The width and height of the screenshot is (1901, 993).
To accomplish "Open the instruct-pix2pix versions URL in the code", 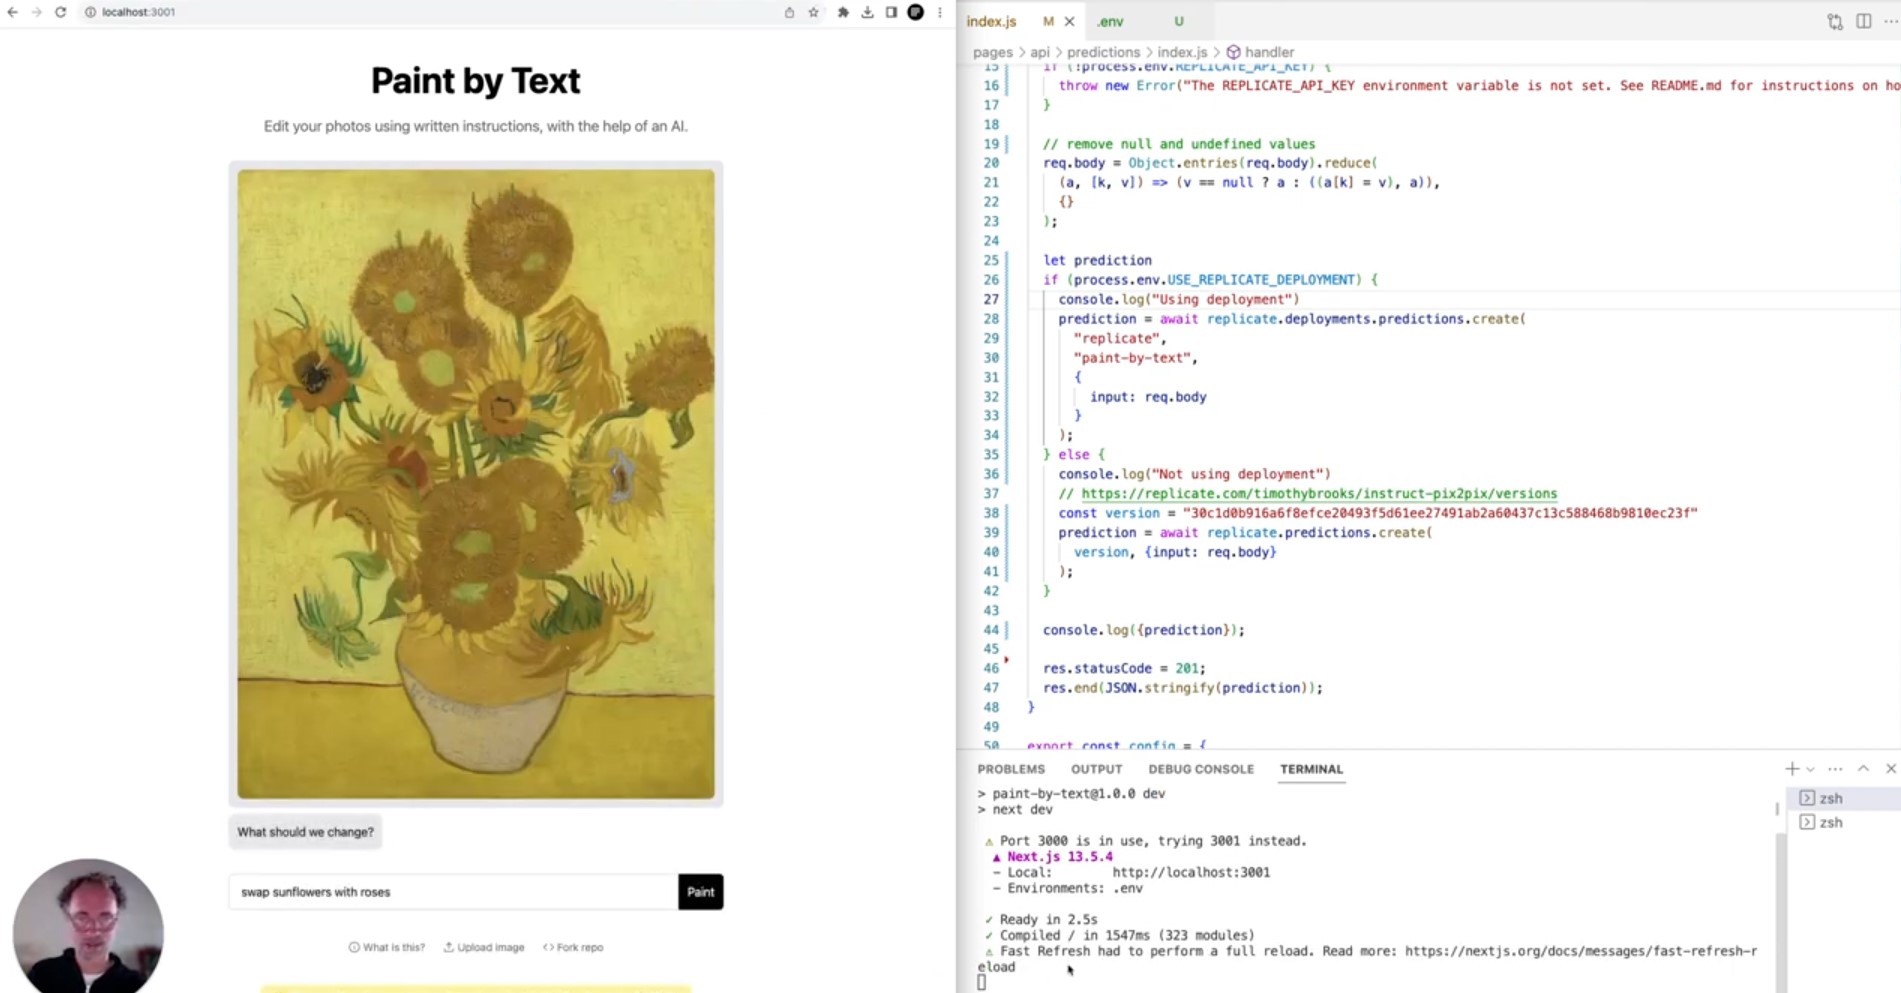I will [x=1319, y=494].
